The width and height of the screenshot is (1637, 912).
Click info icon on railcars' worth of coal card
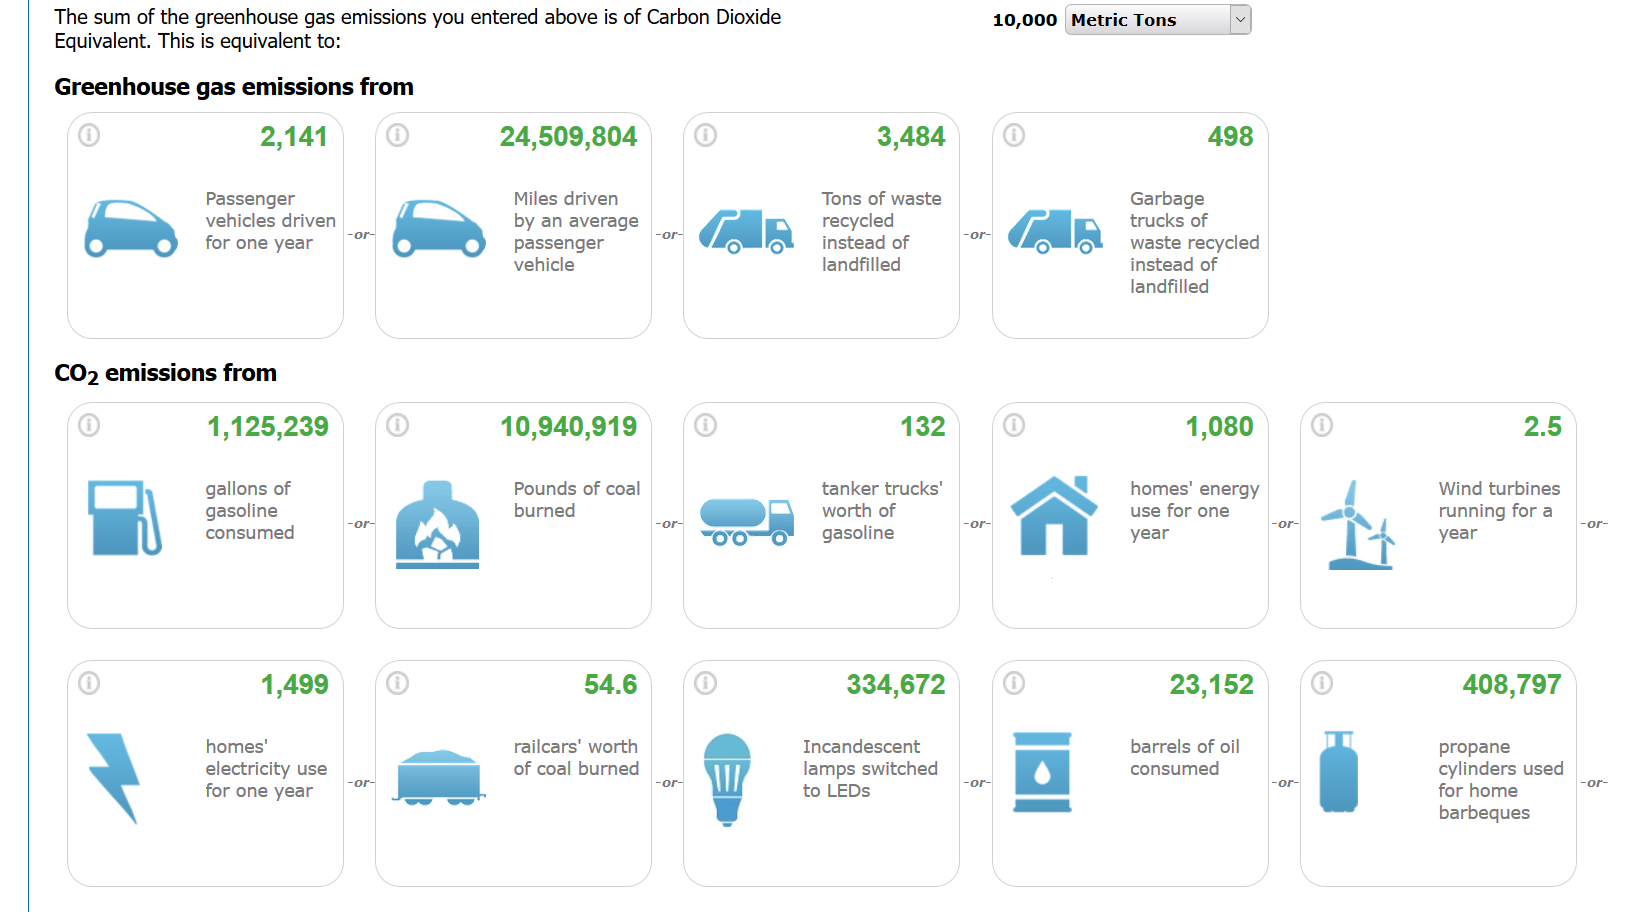(397, 683)
